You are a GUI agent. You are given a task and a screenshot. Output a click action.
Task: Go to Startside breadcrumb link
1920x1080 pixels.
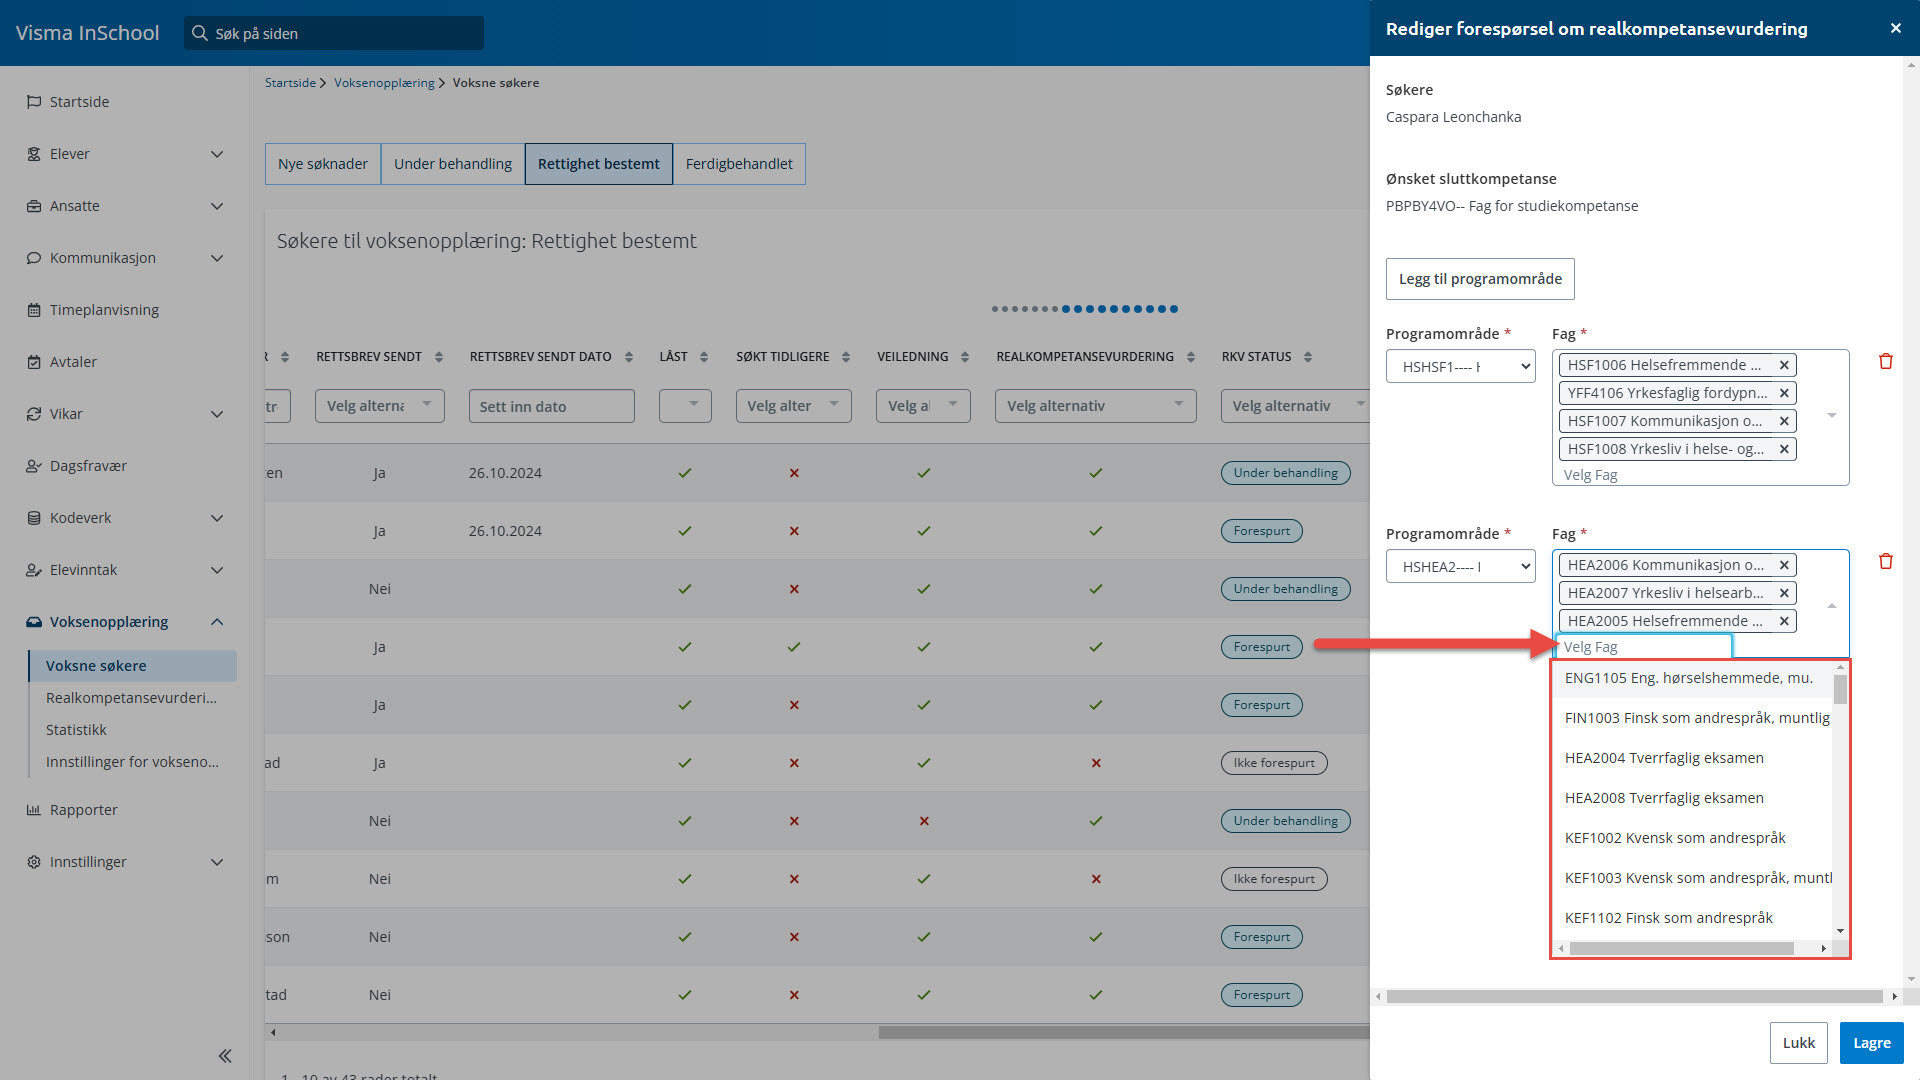[290, 83]
